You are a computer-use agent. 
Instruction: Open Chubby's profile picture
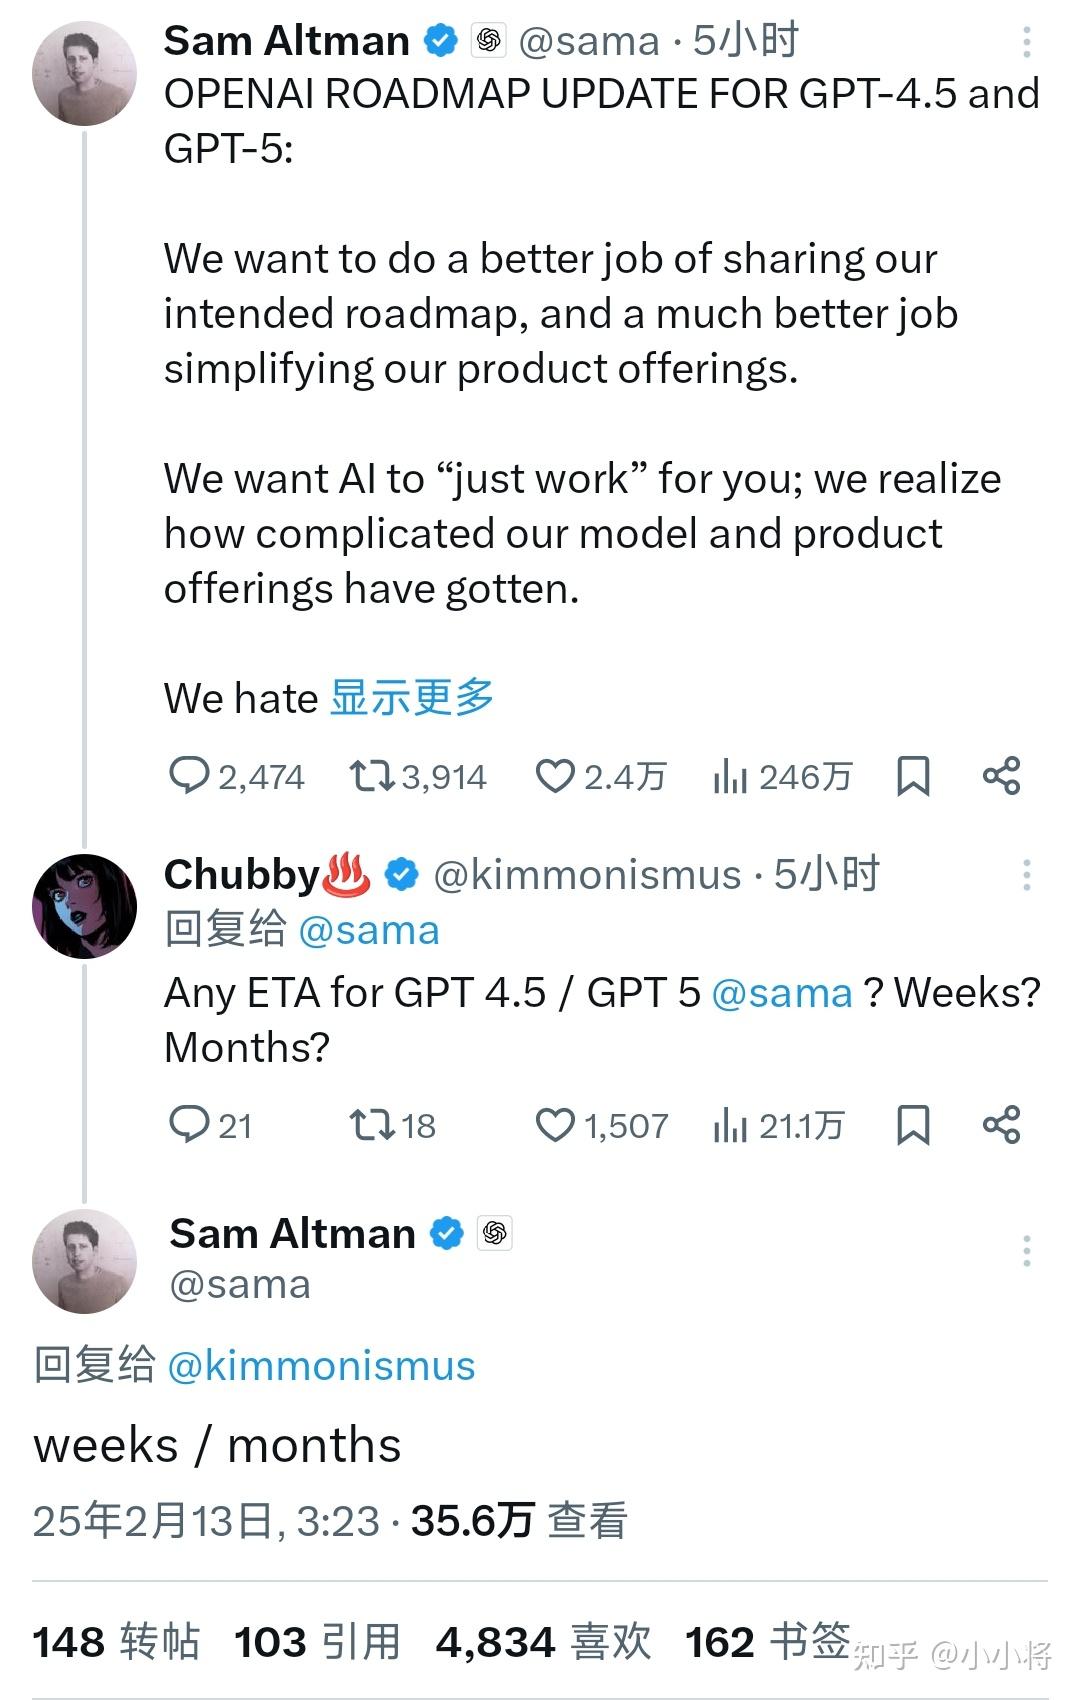pos(85,903)
